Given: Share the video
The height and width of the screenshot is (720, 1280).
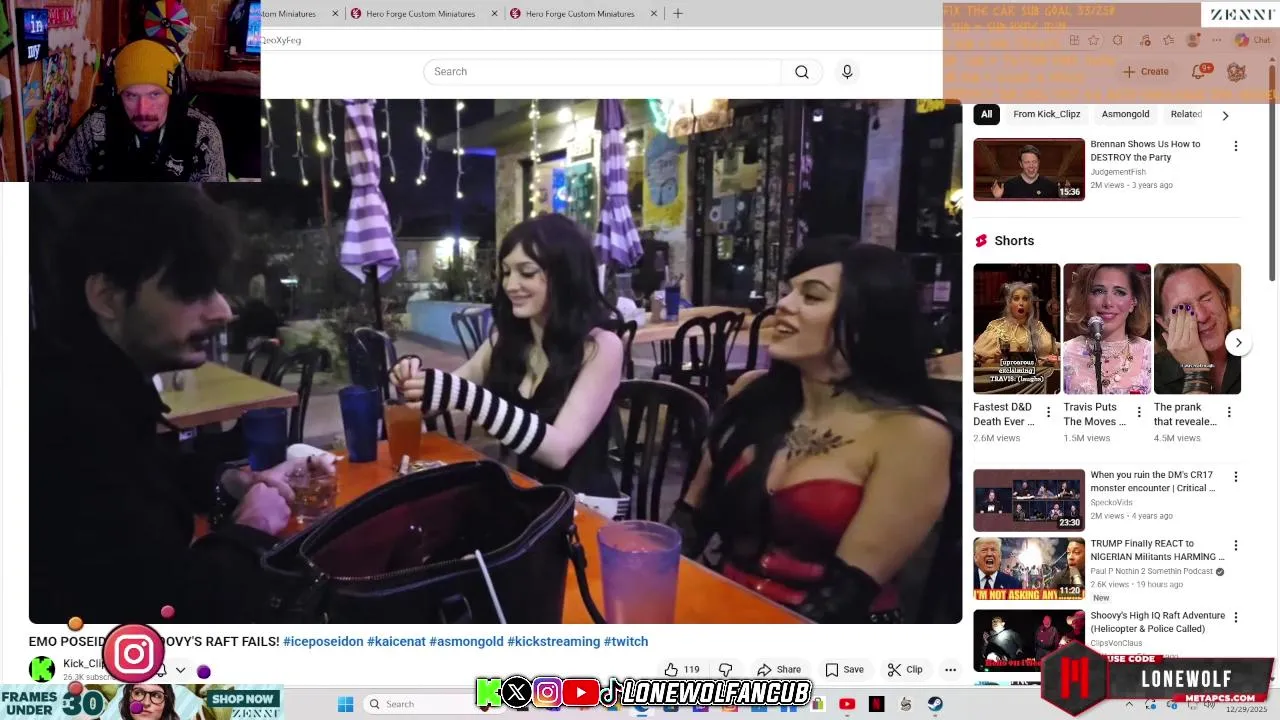Looking at the screenshot, I should 779,670.
